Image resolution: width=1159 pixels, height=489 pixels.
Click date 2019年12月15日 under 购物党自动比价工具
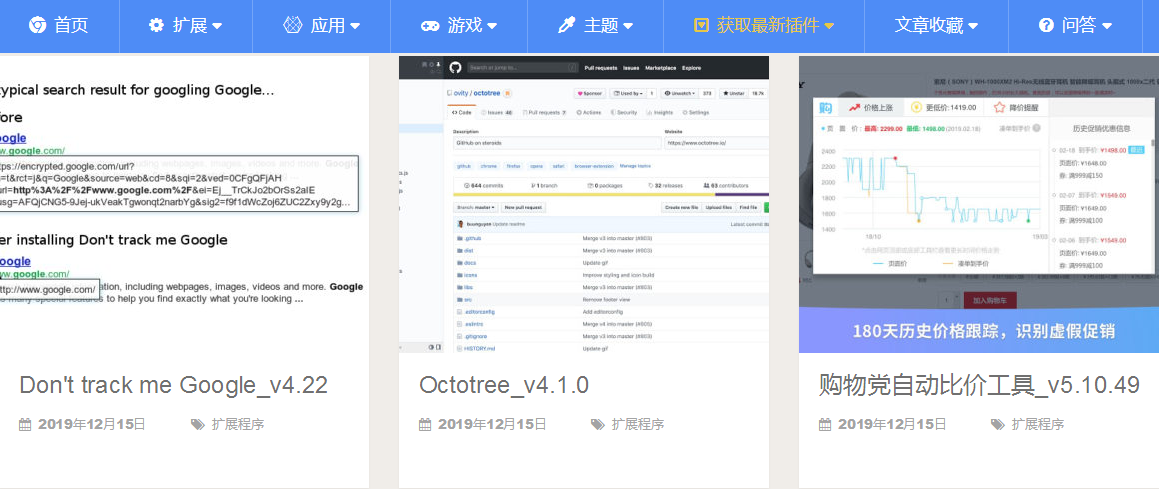pyautogui.click(x=892, y=425)
